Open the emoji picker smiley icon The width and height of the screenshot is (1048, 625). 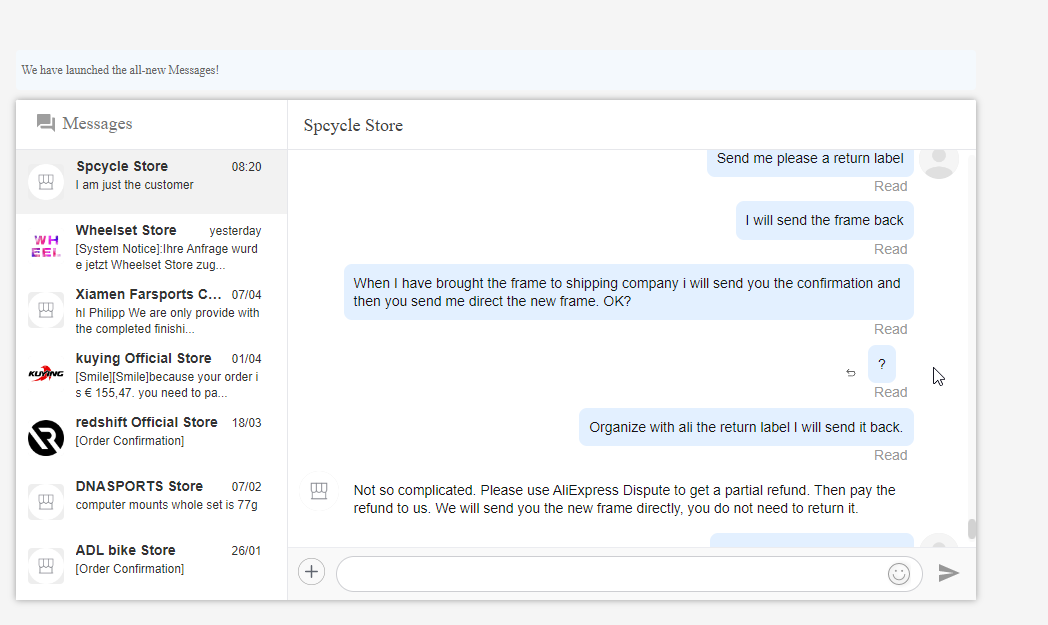pos(898,573)
